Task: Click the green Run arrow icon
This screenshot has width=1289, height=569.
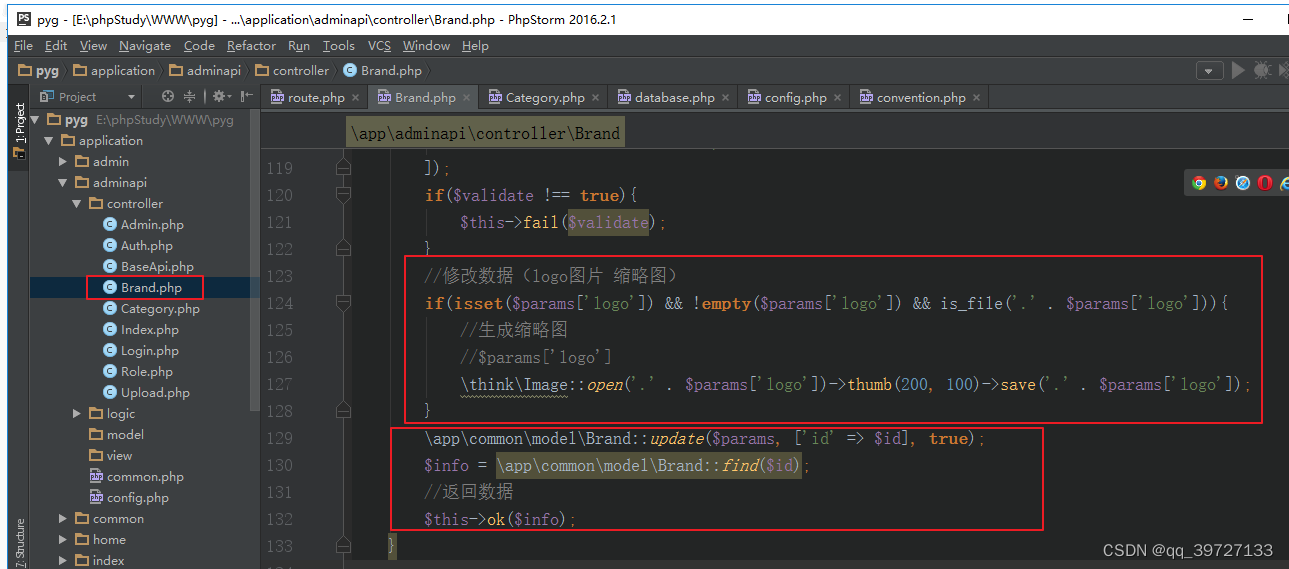Action: 1238,70
